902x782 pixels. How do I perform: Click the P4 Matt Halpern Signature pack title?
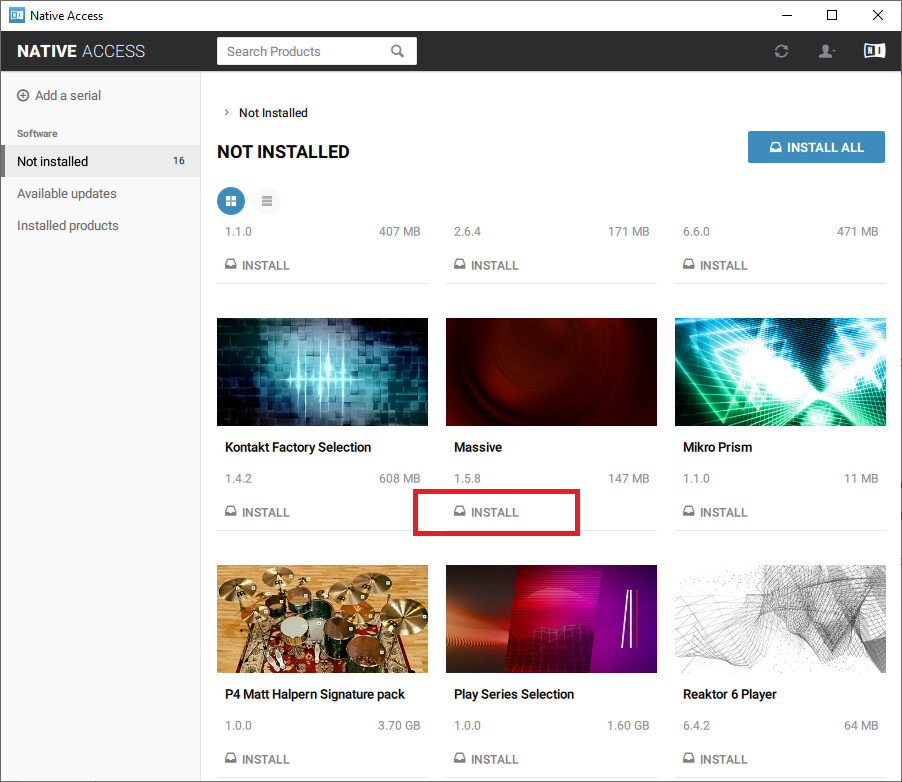pyautogui.click(x=315, y=694)
